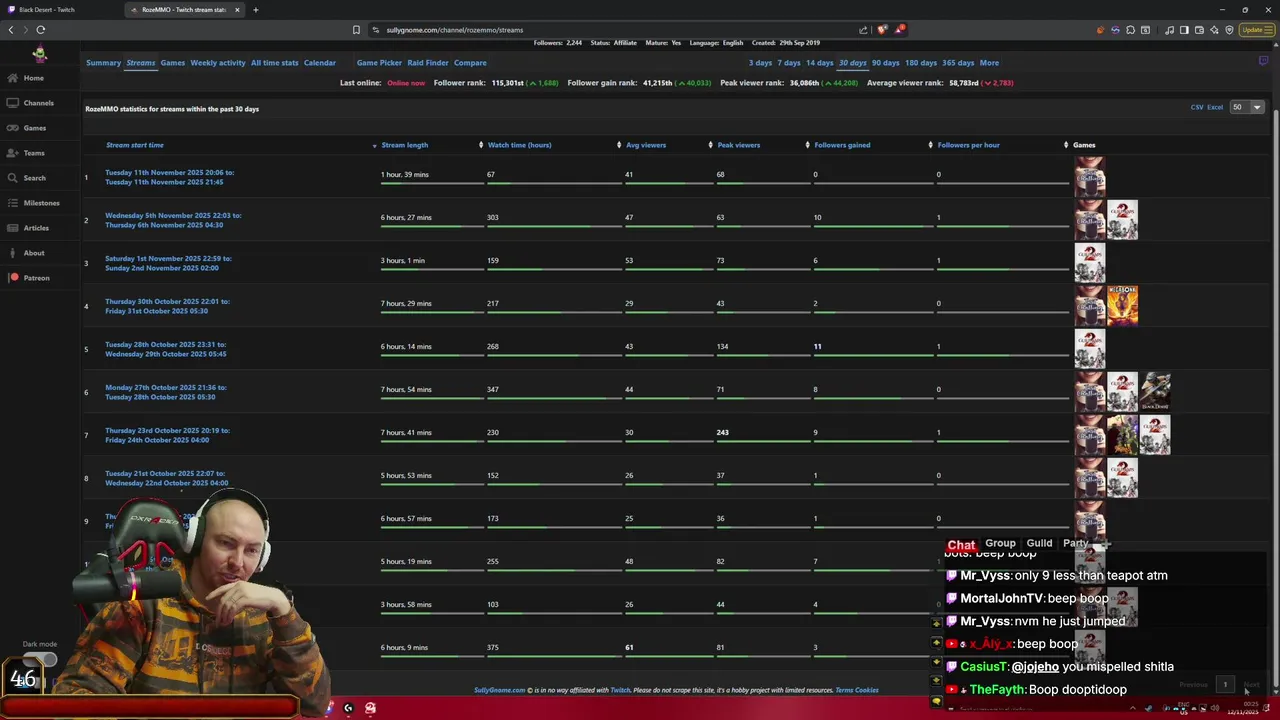The image size is (1280, 720).
Task: Bookmark this page using the bookmark icon
Action: 356,30
